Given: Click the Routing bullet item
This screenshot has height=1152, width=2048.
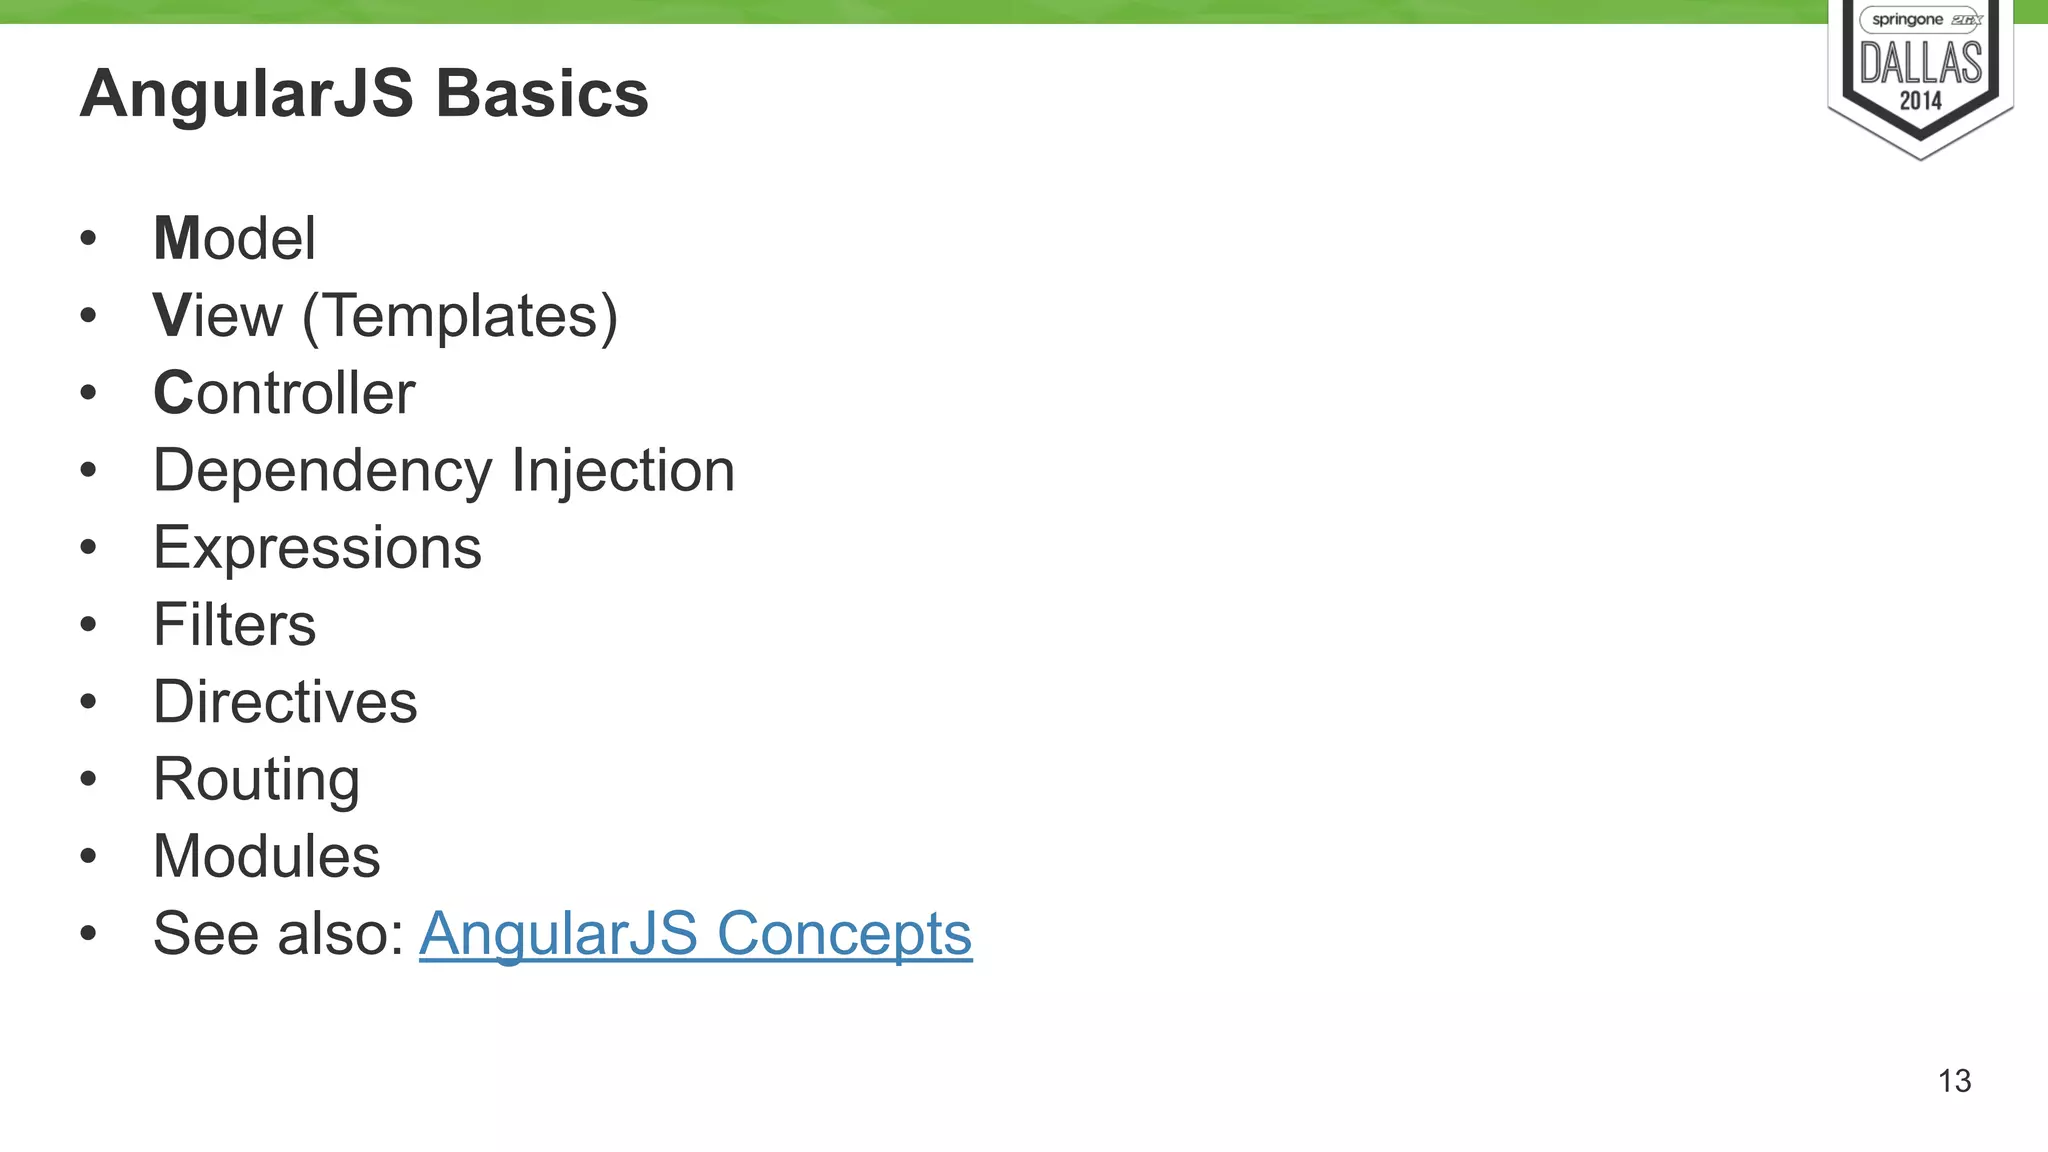Looking at the screenshot, I should 256,780.
